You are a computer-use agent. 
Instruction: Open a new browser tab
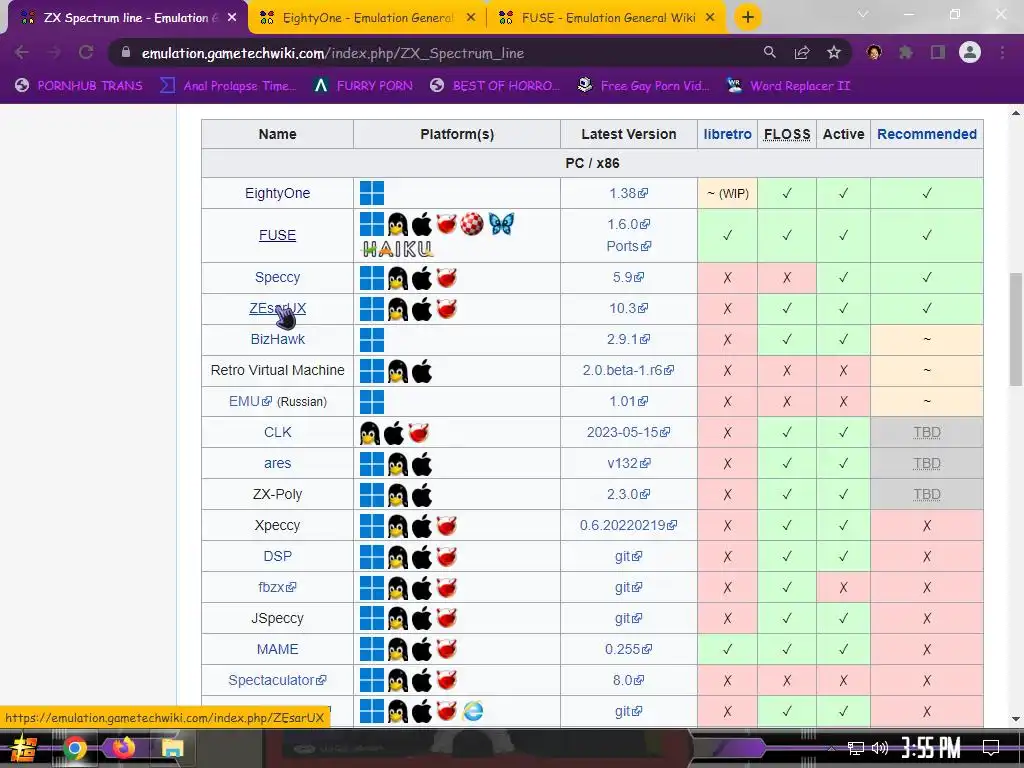click(x=748, y=17)
